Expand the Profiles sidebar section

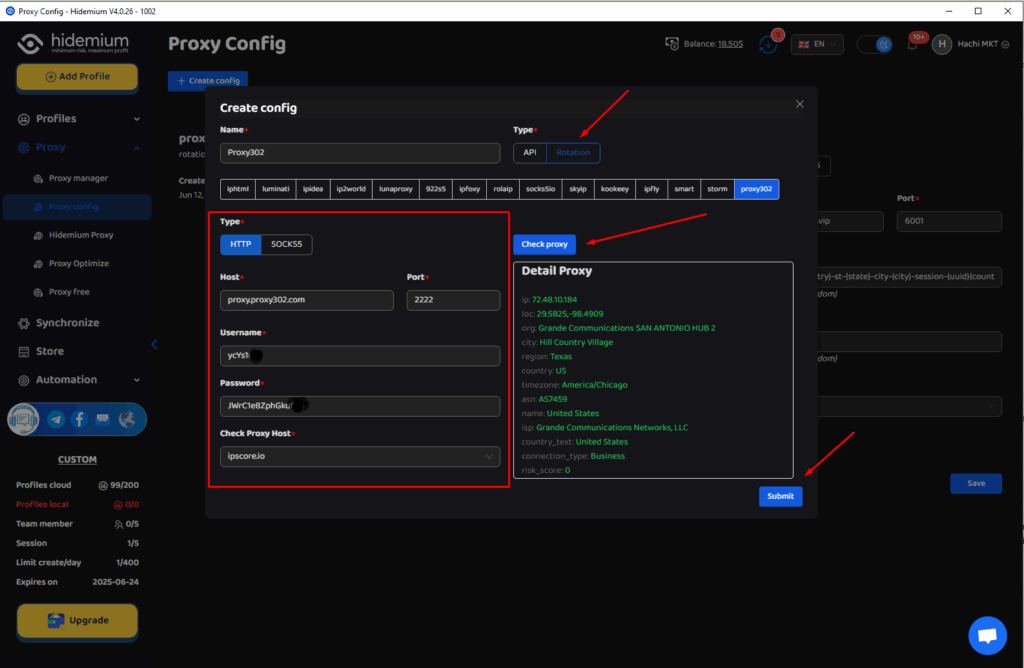coord(136,119)
